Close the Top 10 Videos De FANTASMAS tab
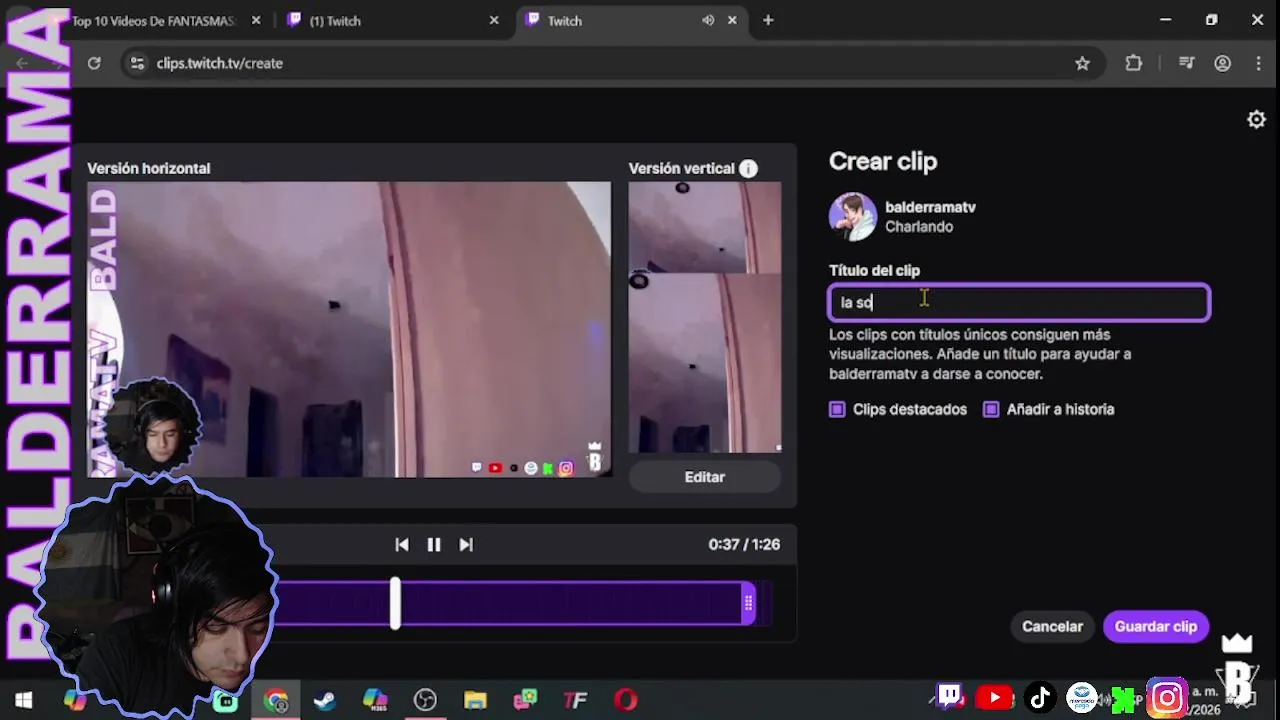This screenshot has width=1280, height=720. (x=256, y=20)
